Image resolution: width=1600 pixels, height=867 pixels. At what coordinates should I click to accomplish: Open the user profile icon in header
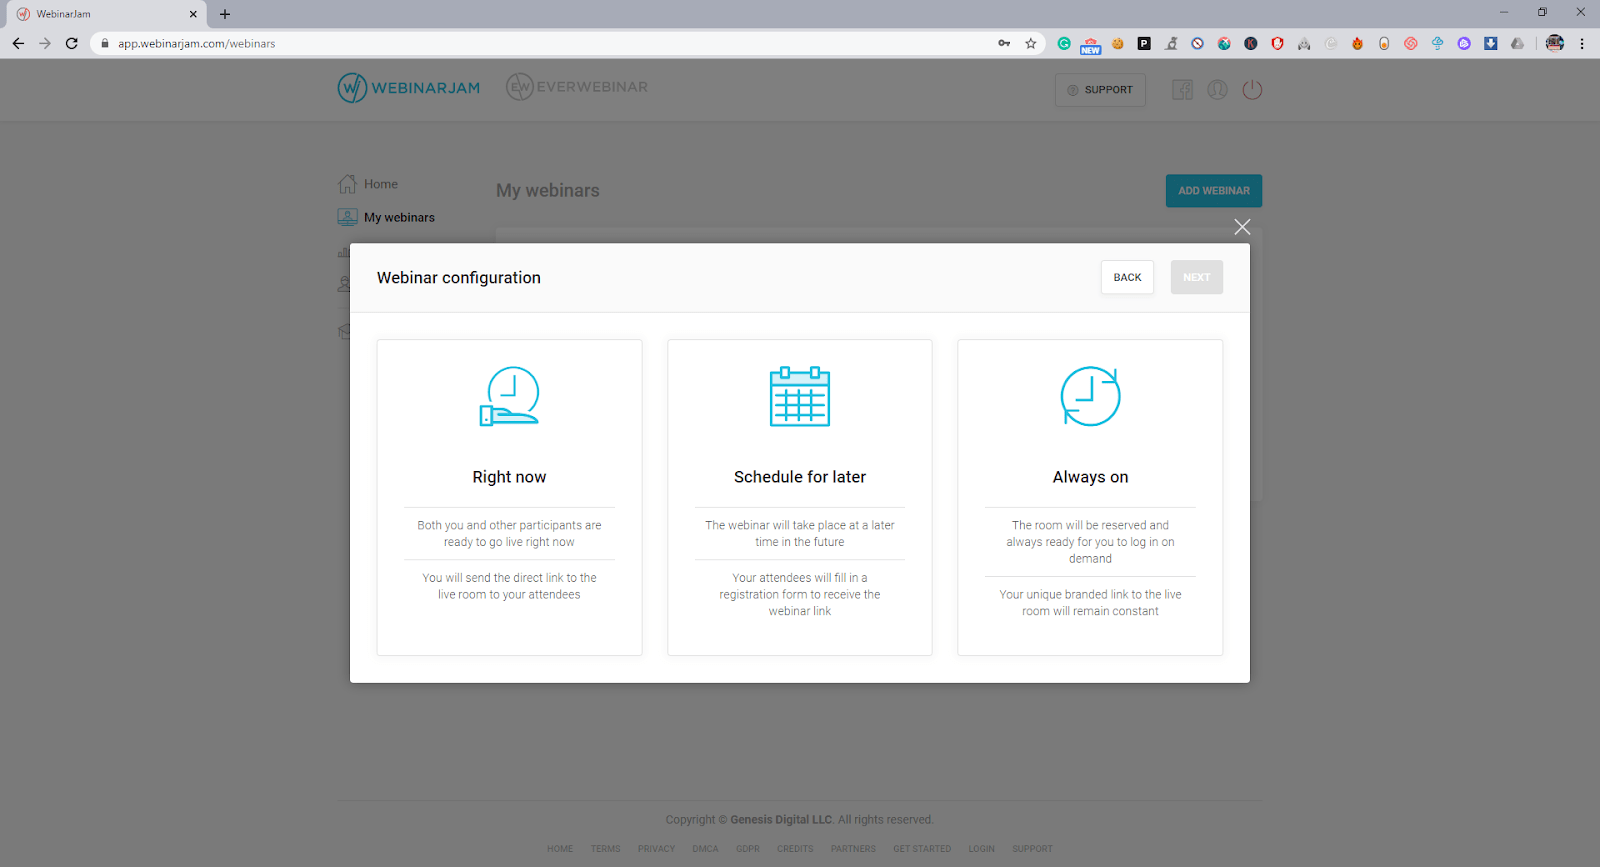coord(1217,90)
